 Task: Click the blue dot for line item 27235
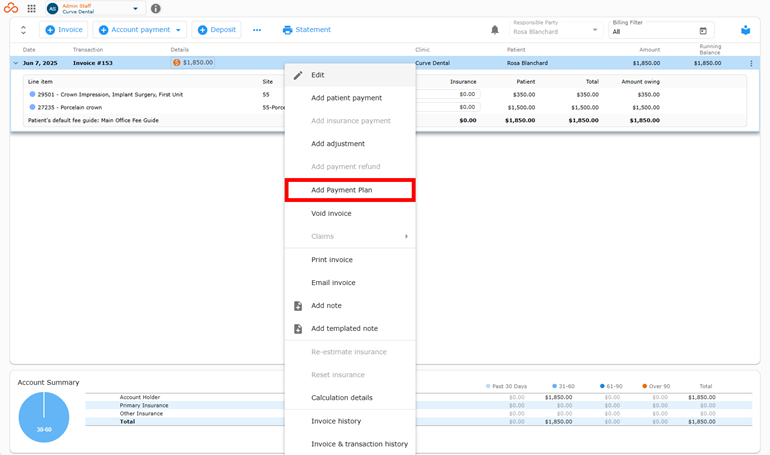click(32, 107)
